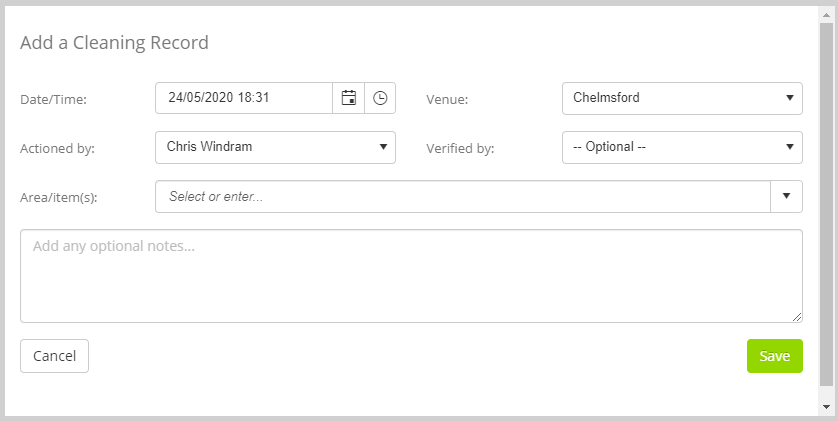Image resolution: width=838 pixels, height=421 pixels.
Task: Click the Venue label
Action: pyautogui.click(x=447, y=99)
